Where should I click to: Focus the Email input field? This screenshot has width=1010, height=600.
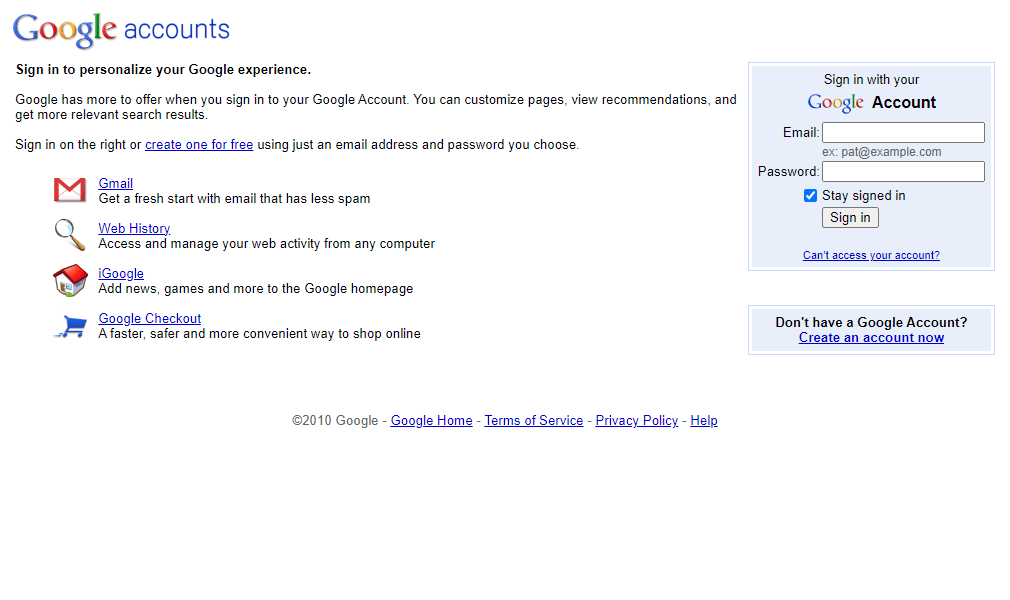click(903, 132)
